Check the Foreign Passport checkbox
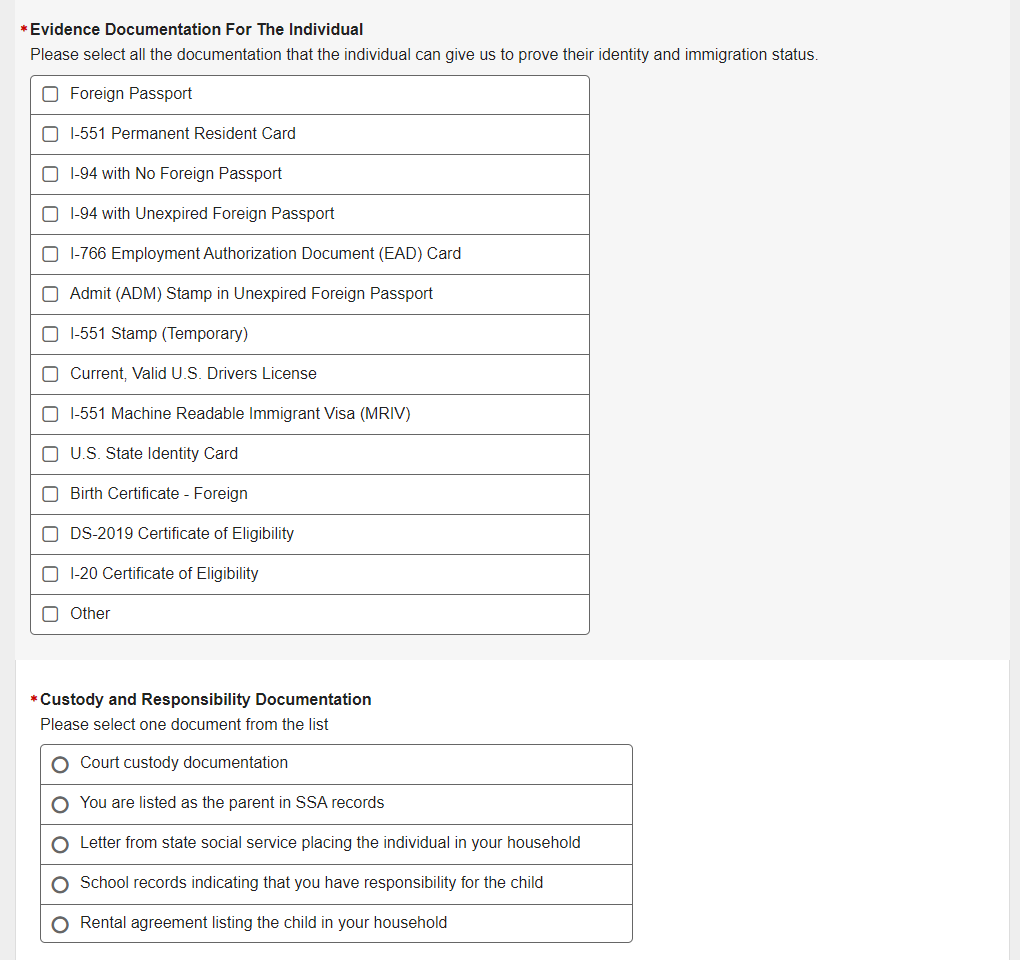 tap(50, 94)
